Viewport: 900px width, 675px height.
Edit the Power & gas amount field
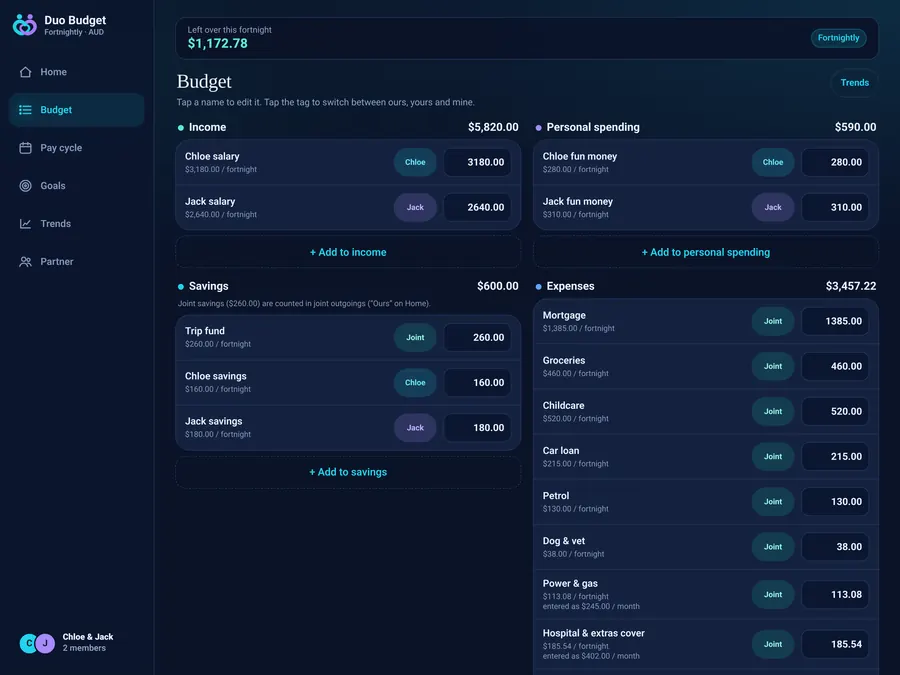tap(835, 595)
